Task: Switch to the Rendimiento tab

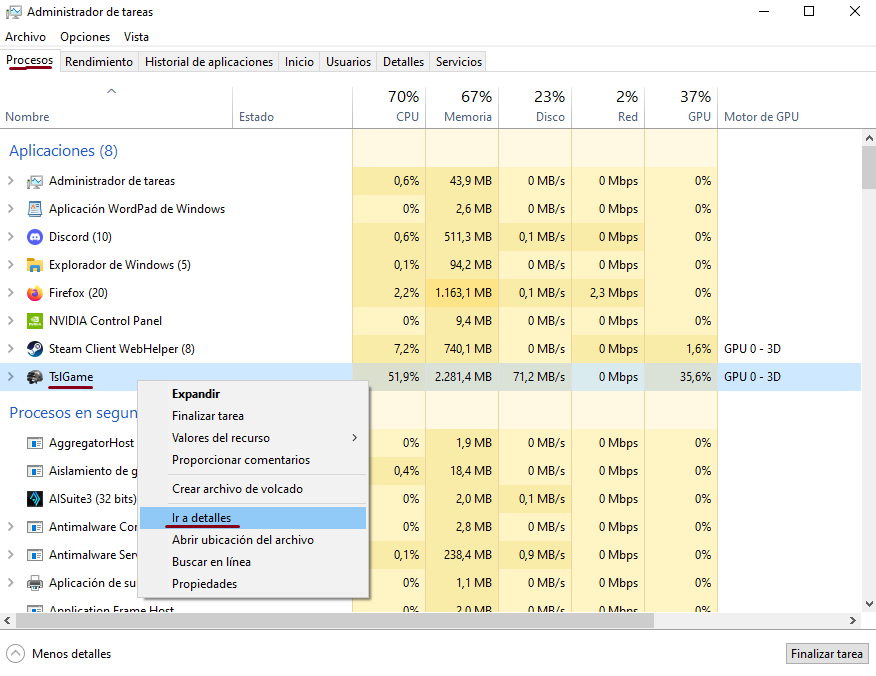Action: click(x=99, y=62)
